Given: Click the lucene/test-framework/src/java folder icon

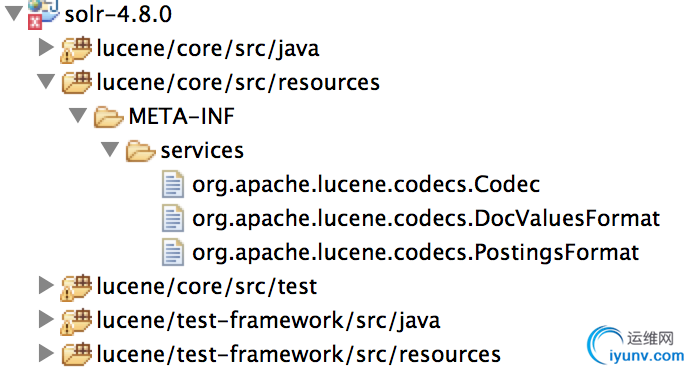Looking at the screenshot, I should pos(76,321).
